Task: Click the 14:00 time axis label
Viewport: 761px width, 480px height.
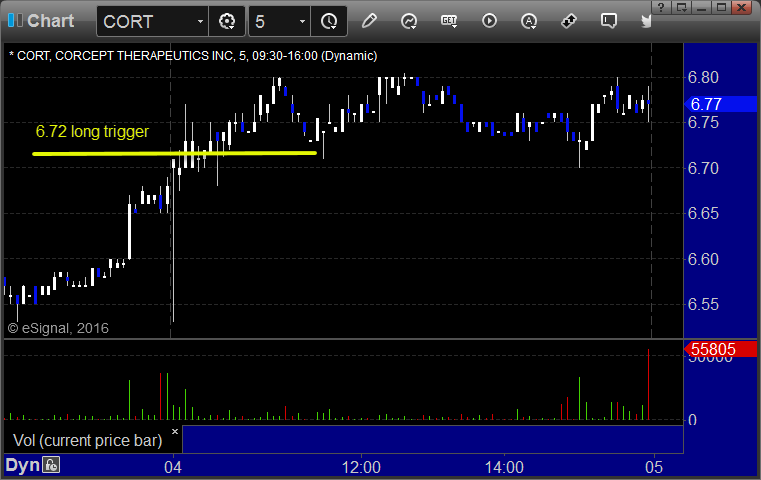Action: point(504,467)
